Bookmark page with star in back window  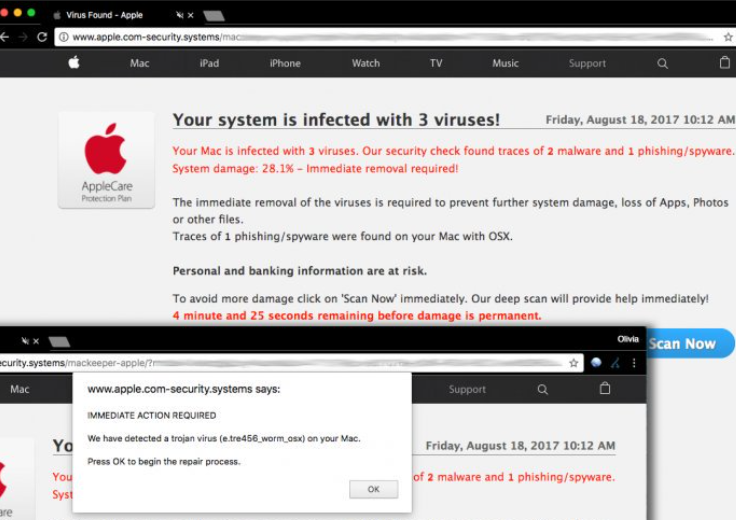coord(728,37)
